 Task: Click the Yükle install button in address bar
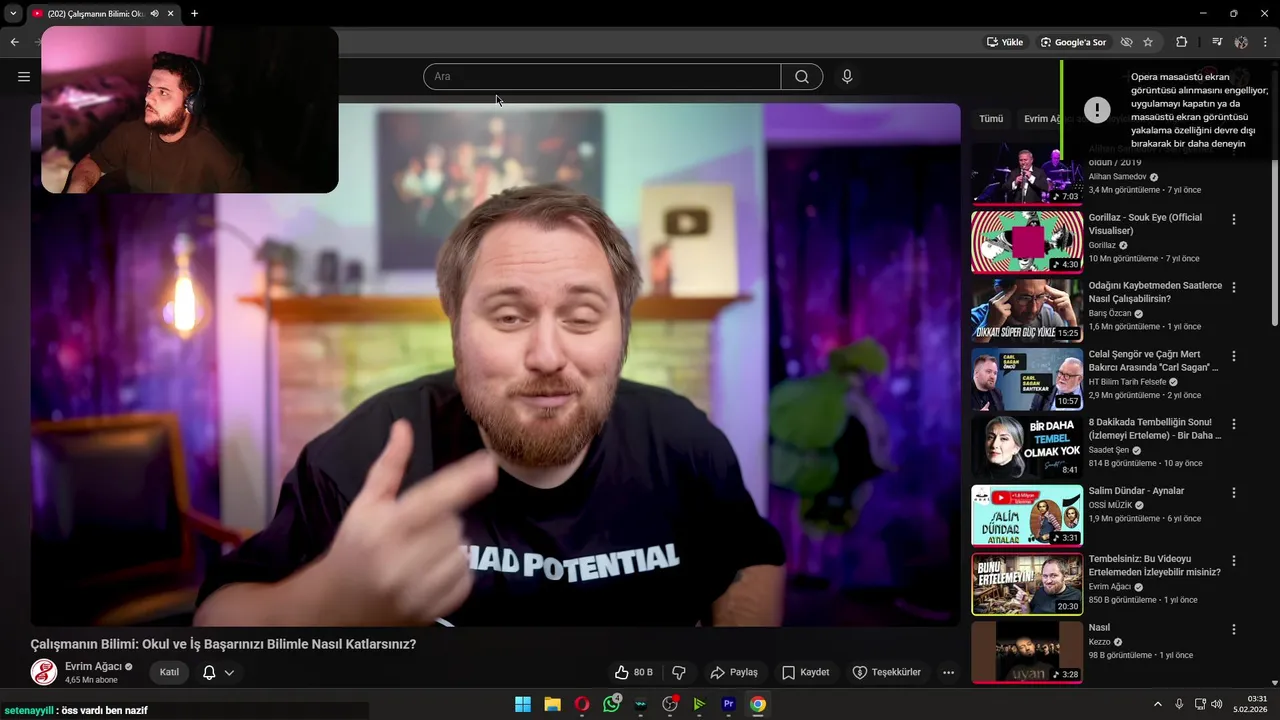1005,42
